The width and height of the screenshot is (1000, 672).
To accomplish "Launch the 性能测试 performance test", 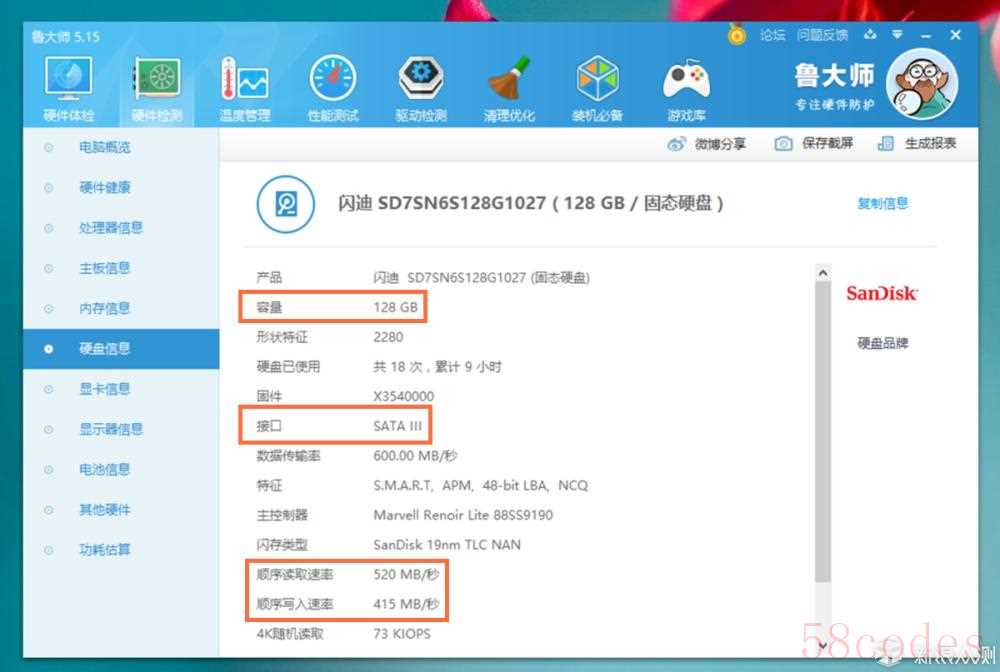I will [x=333, y=87].
